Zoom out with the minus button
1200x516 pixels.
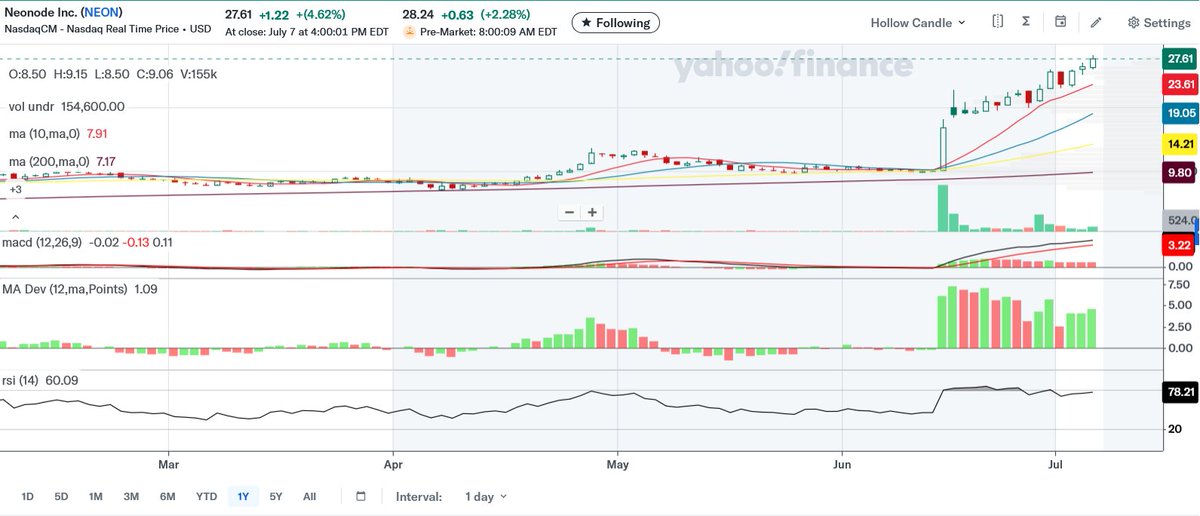pos(569,212)
